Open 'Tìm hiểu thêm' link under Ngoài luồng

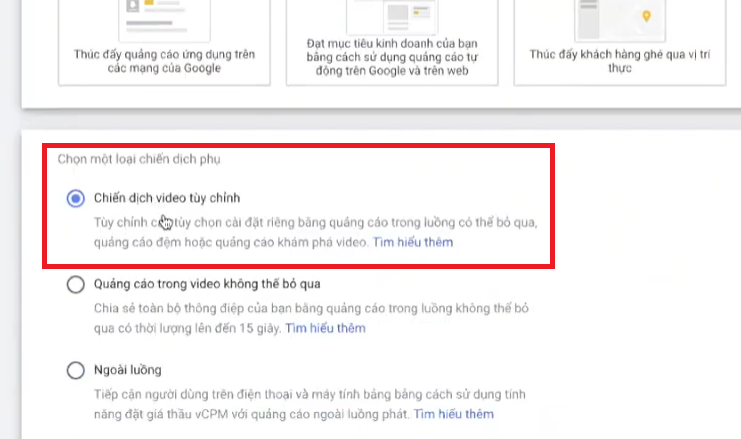pos(453,414)
